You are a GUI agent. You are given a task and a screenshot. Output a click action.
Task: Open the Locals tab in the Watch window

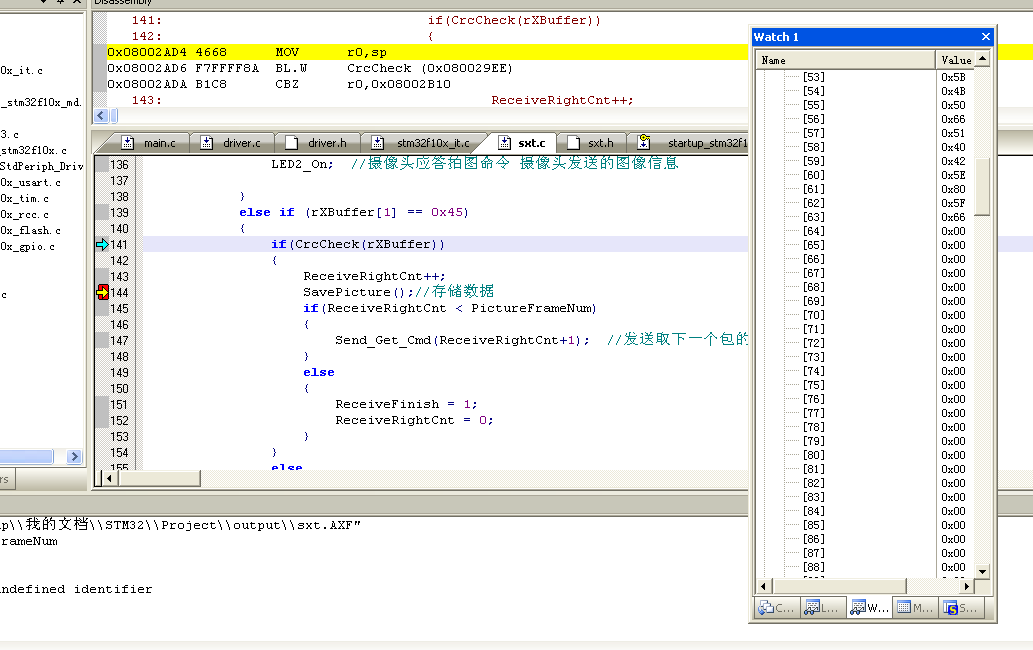[823, 608]
